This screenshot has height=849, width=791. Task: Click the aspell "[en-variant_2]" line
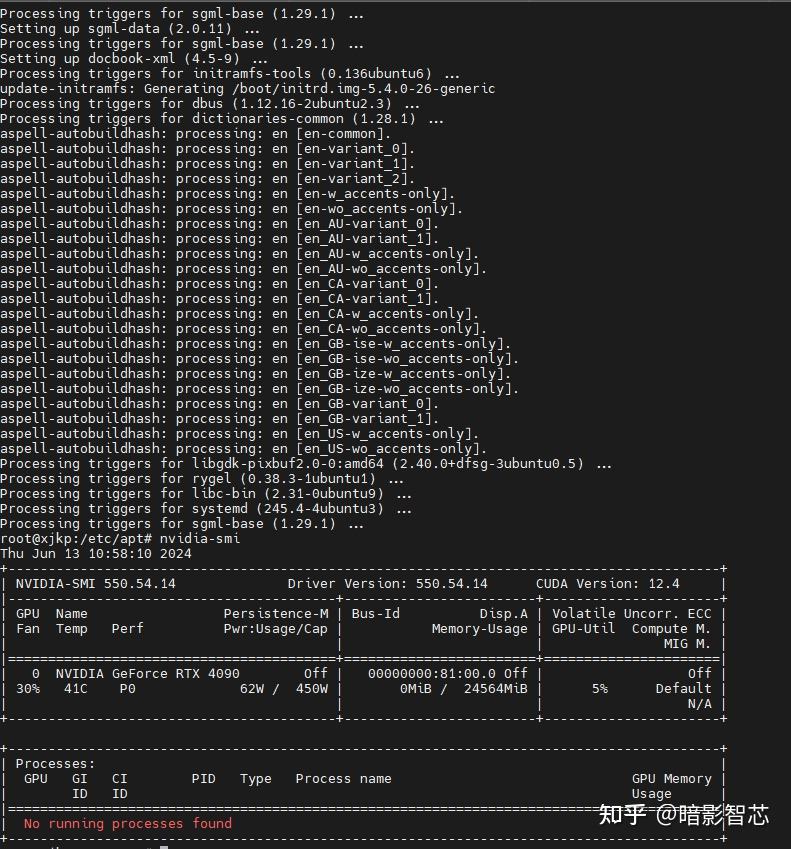coord(208,179)
